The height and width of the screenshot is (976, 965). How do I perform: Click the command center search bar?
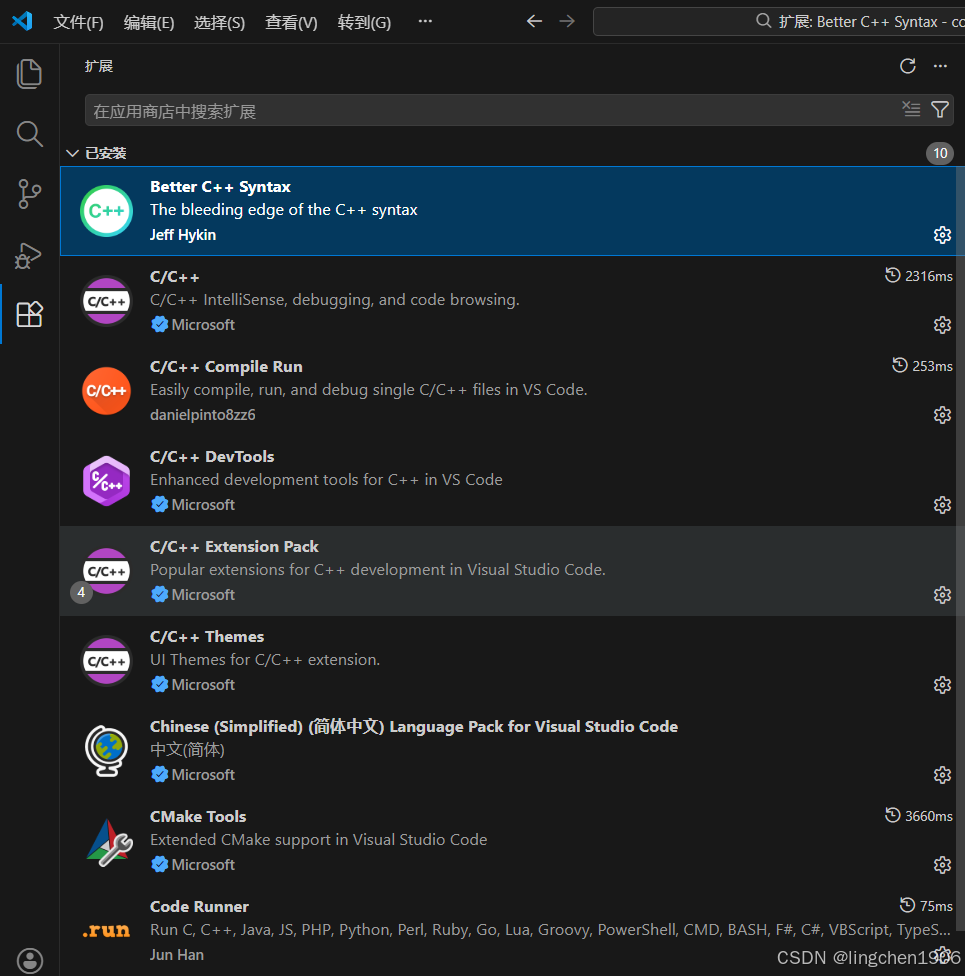click(779, 22)
